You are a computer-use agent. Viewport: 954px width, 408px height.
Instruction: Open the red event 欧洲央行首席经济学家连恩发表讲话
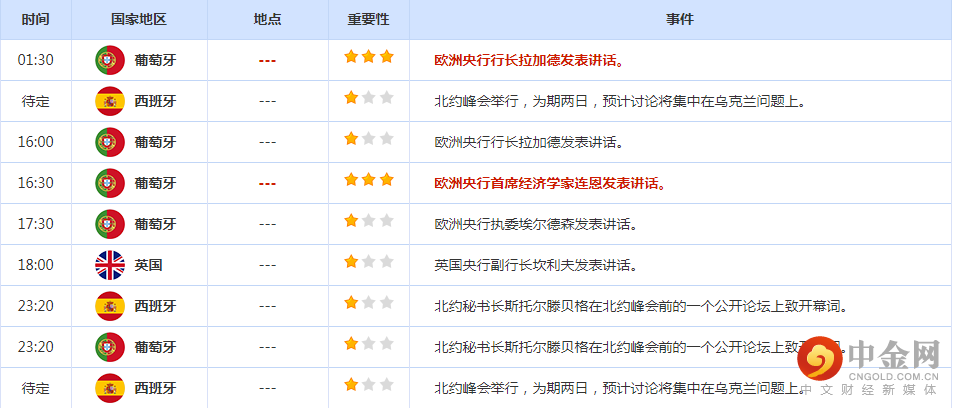coord(550,183)
